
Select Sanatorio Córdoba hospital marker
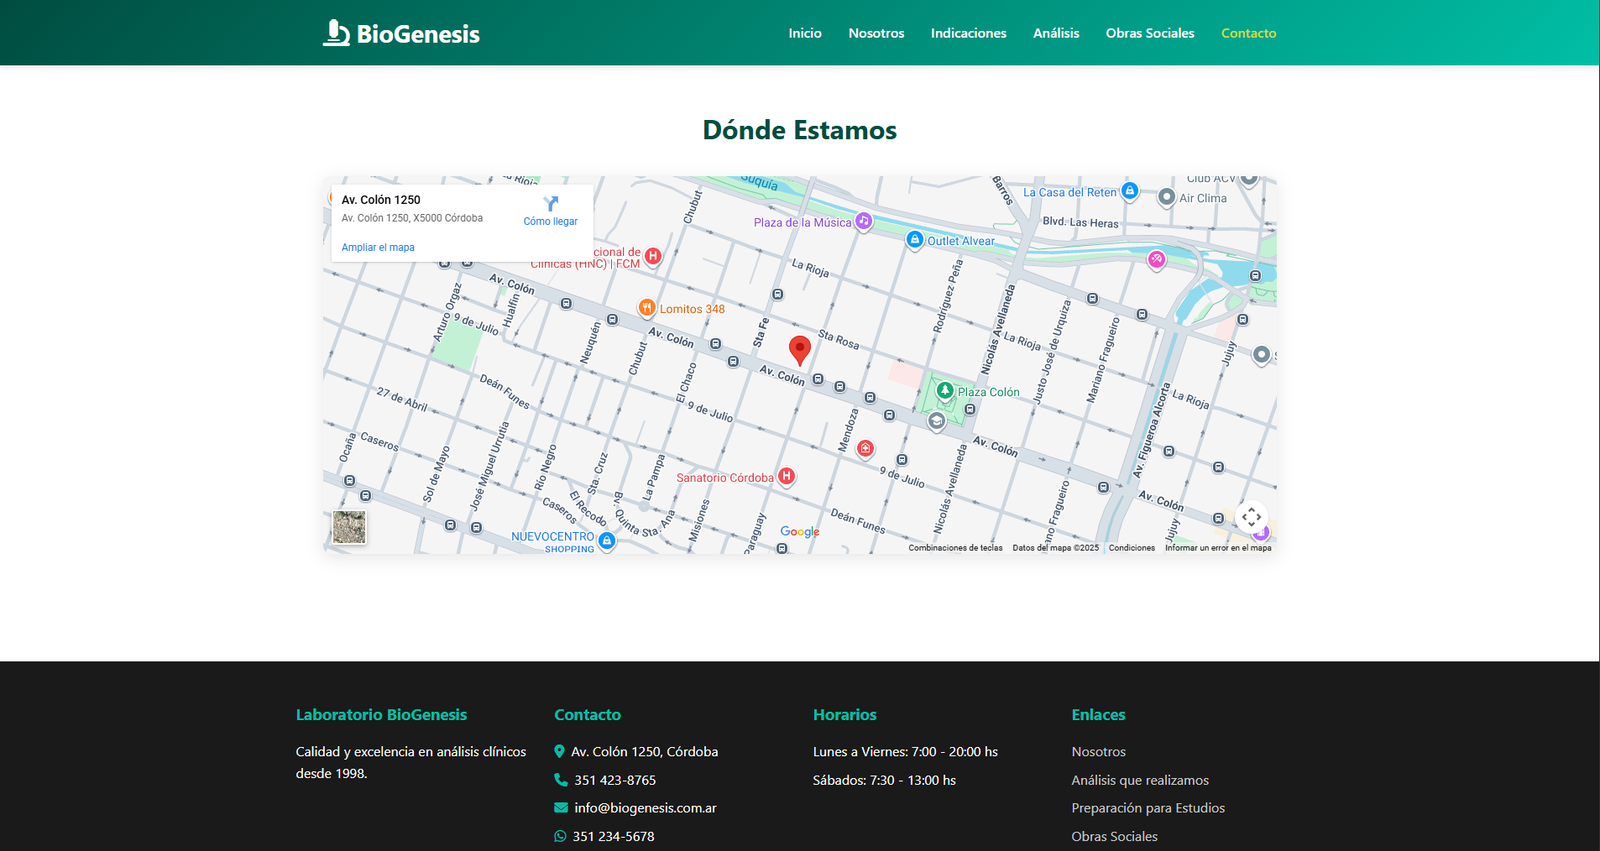(x=787, y=476)
